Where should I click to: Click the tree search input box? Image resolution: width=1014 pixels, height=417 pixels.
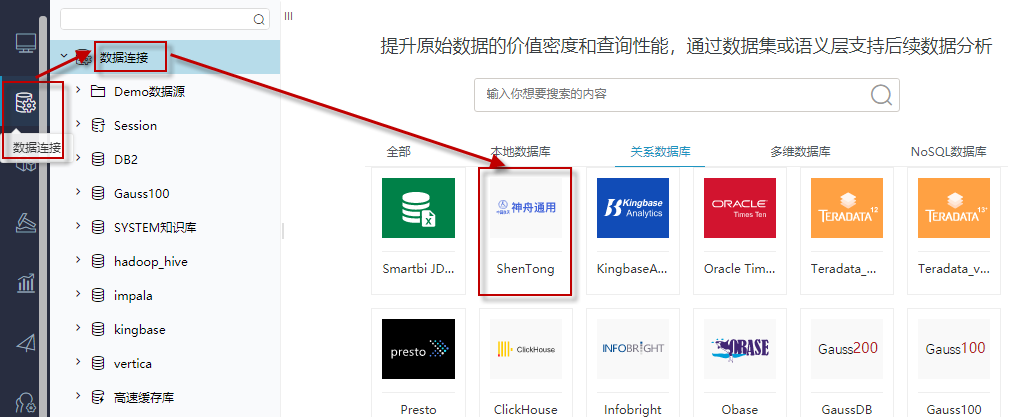(x=165, y=19)
